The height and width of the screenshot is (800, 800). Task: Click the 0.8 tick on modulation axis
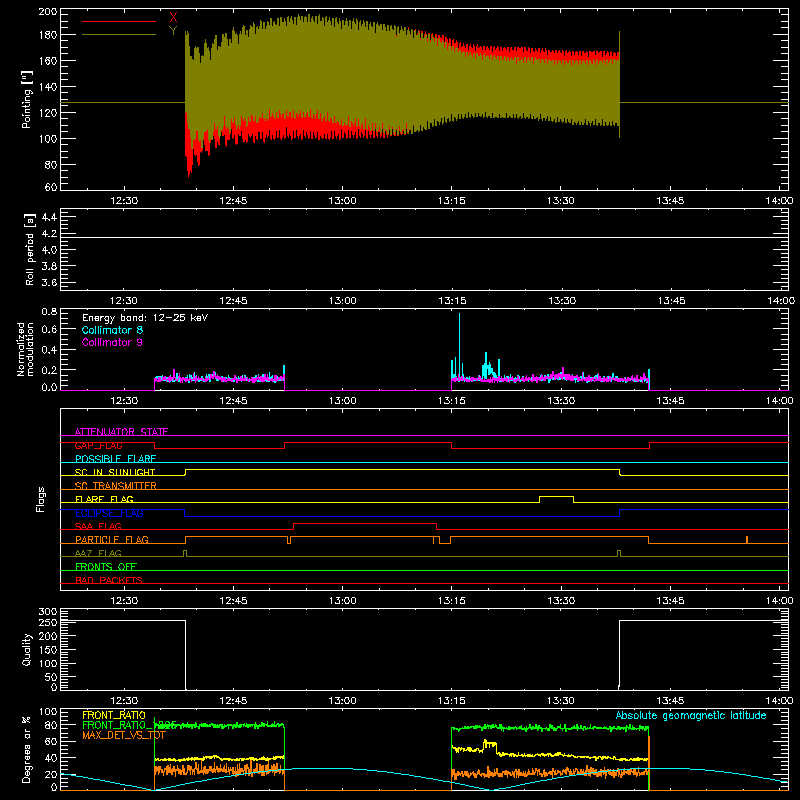49,311
